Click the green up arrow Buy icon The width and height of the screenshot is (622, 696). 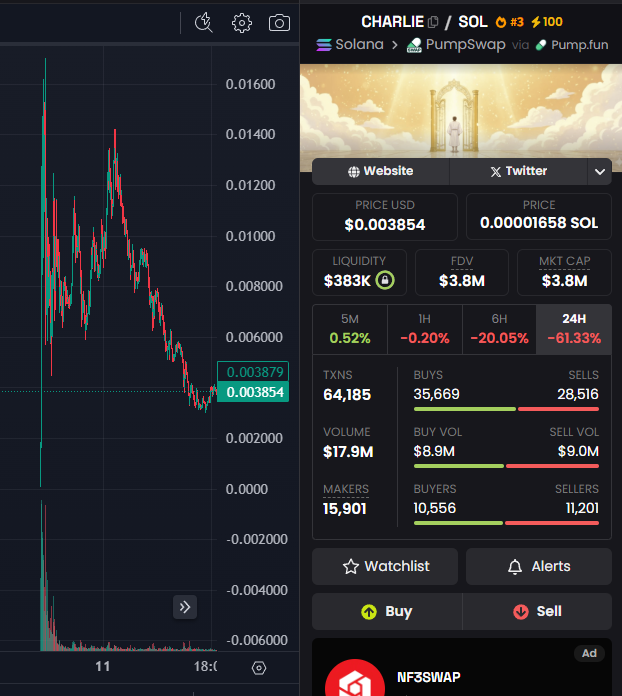[x=369, y=612]
